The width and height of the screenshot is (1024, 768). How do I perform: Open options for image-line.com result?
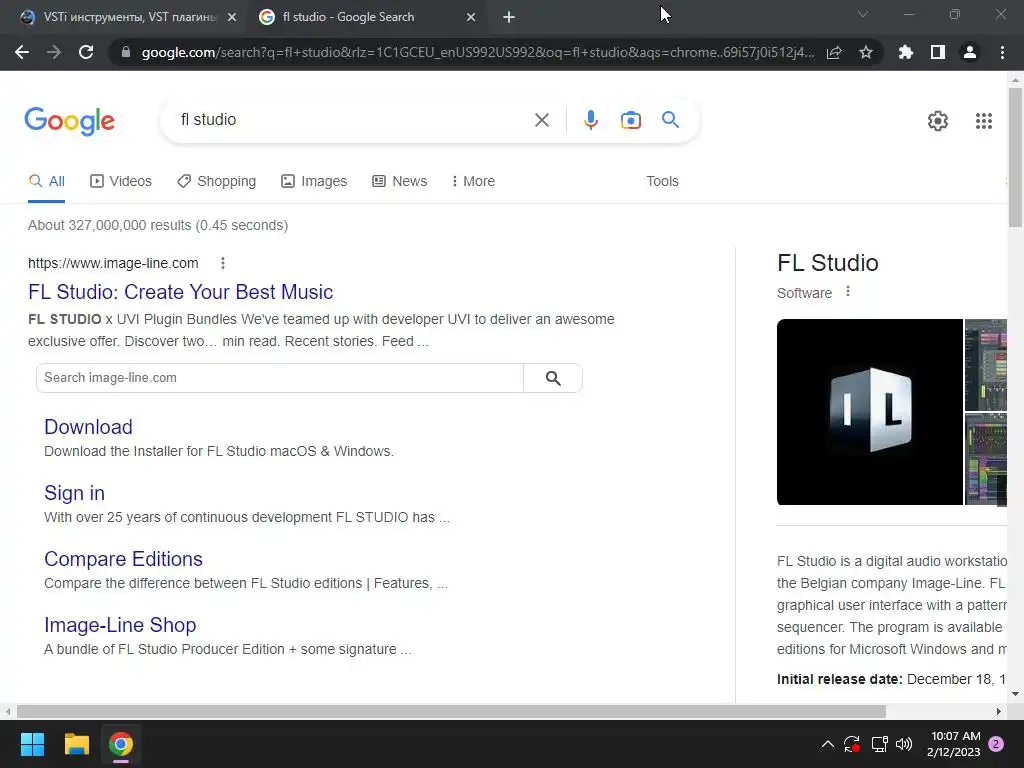(x=223, y=263)
